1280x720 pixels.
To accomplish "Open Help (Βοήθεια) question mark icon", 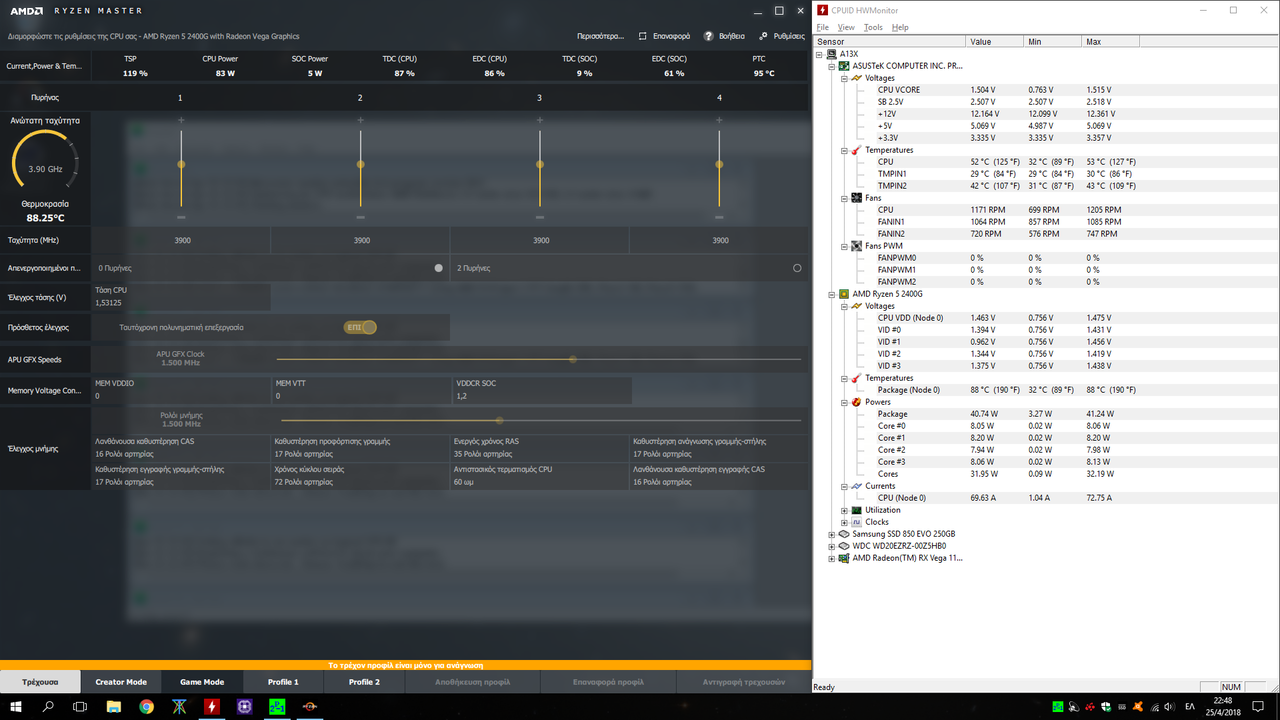I will tap(709, 36).
